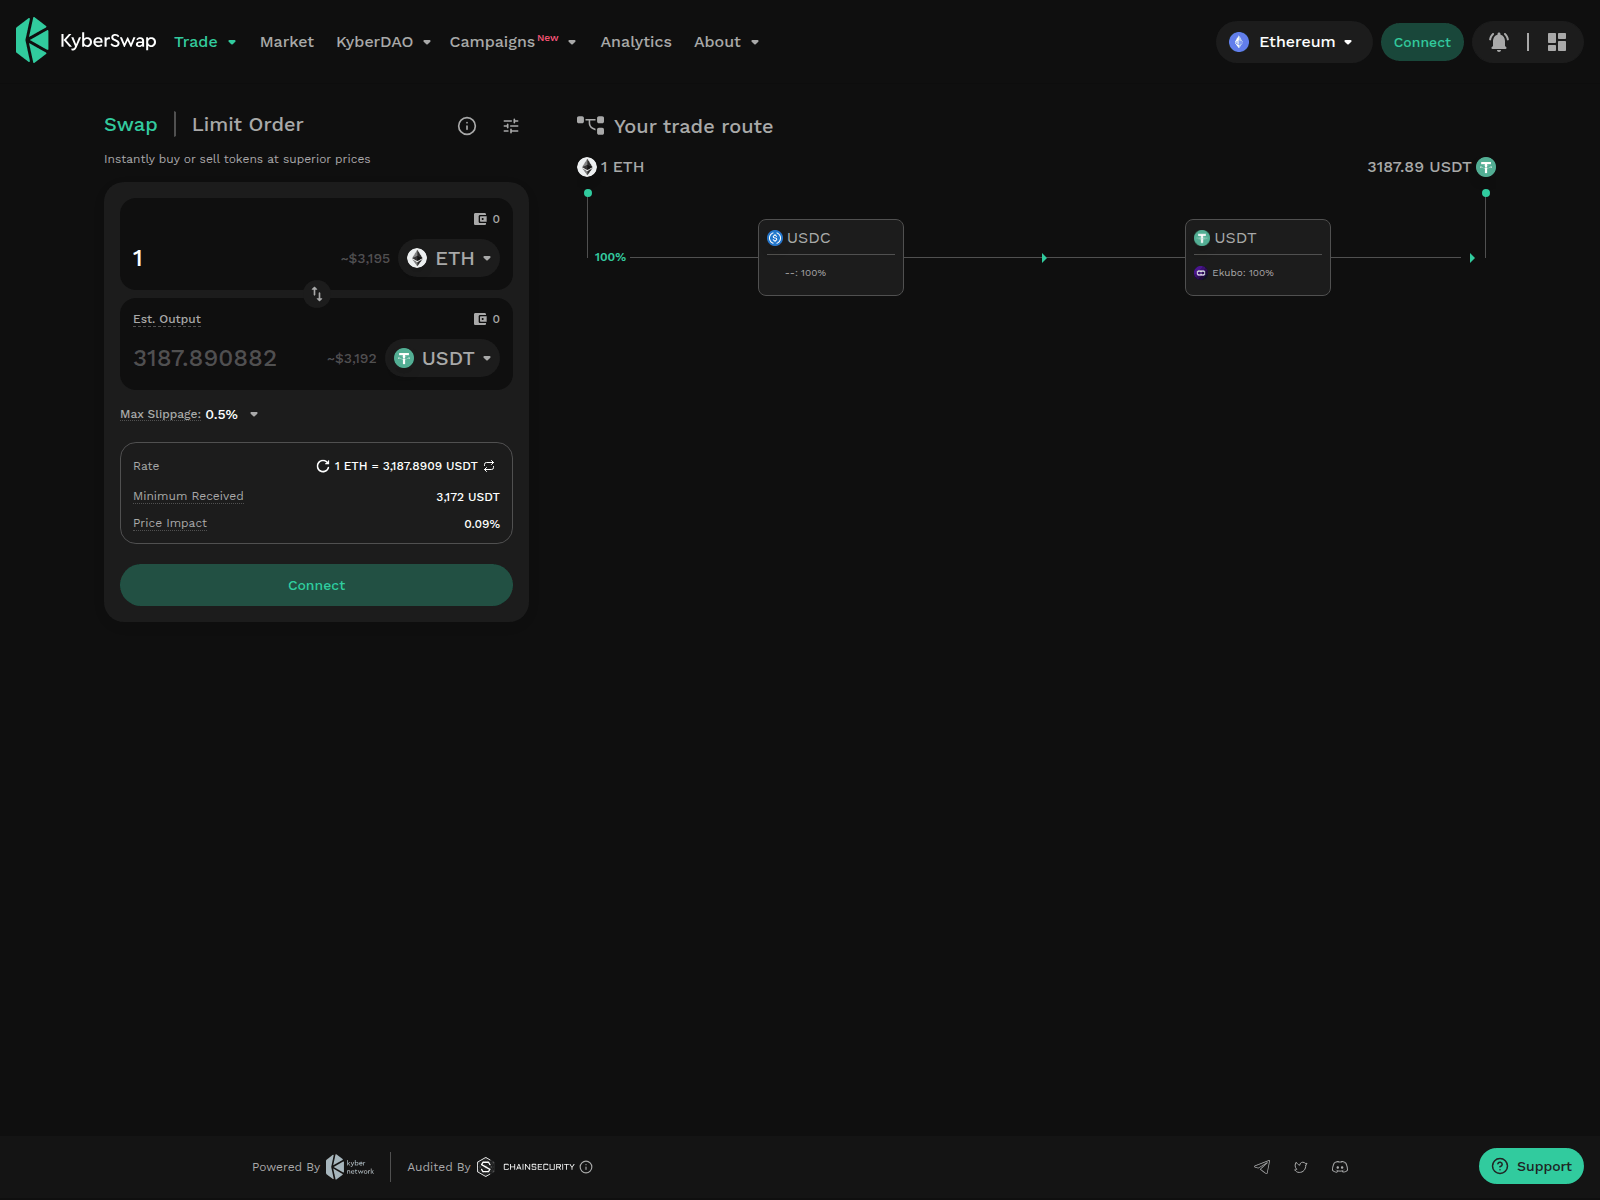Open the Ethereum network selector
Screen dimensions: 1600x1200
[x=1293, y=42]
